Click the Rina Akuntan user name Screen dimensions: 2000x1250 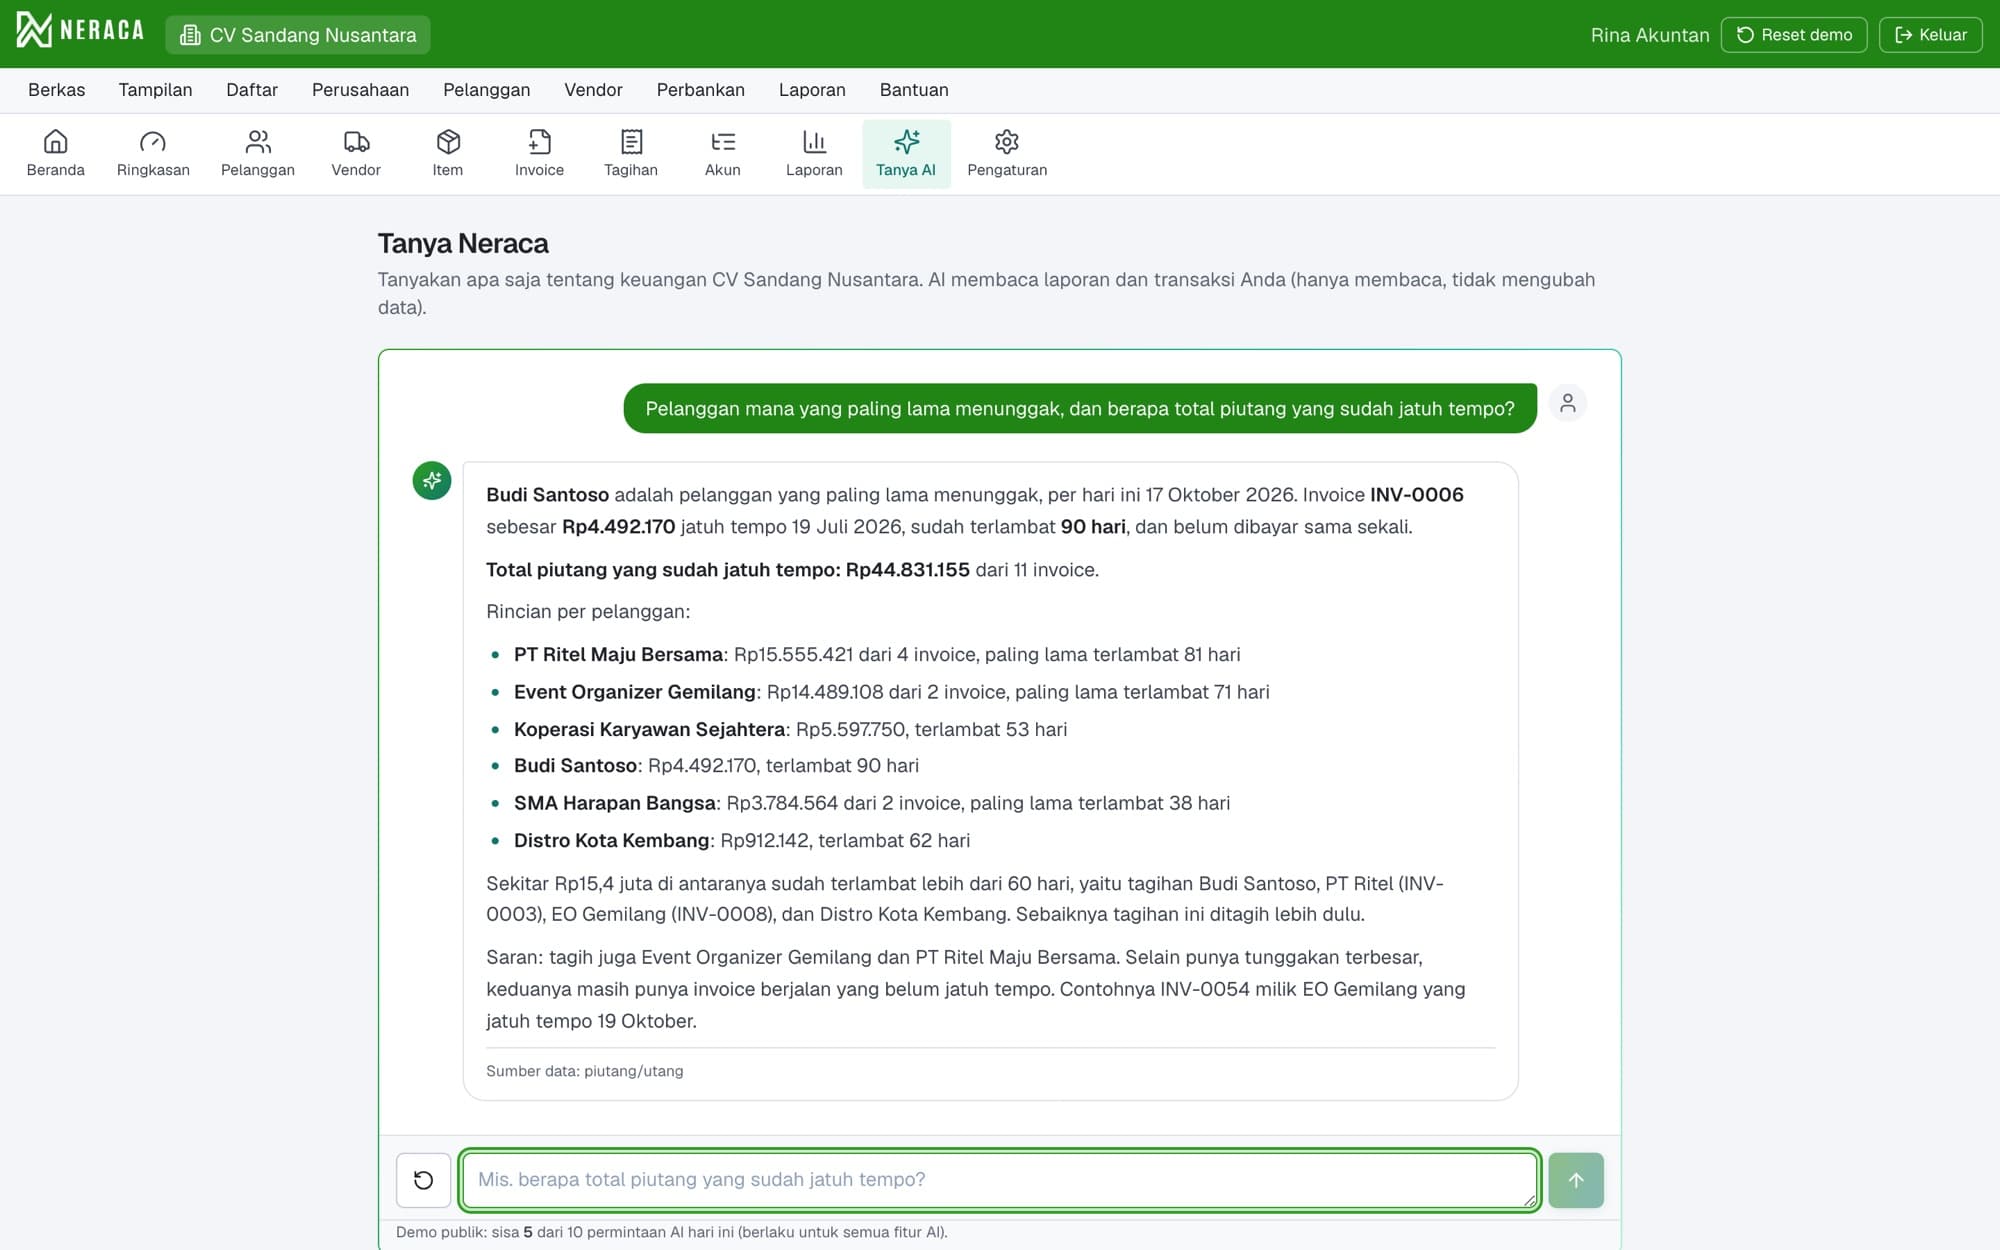1650,35
